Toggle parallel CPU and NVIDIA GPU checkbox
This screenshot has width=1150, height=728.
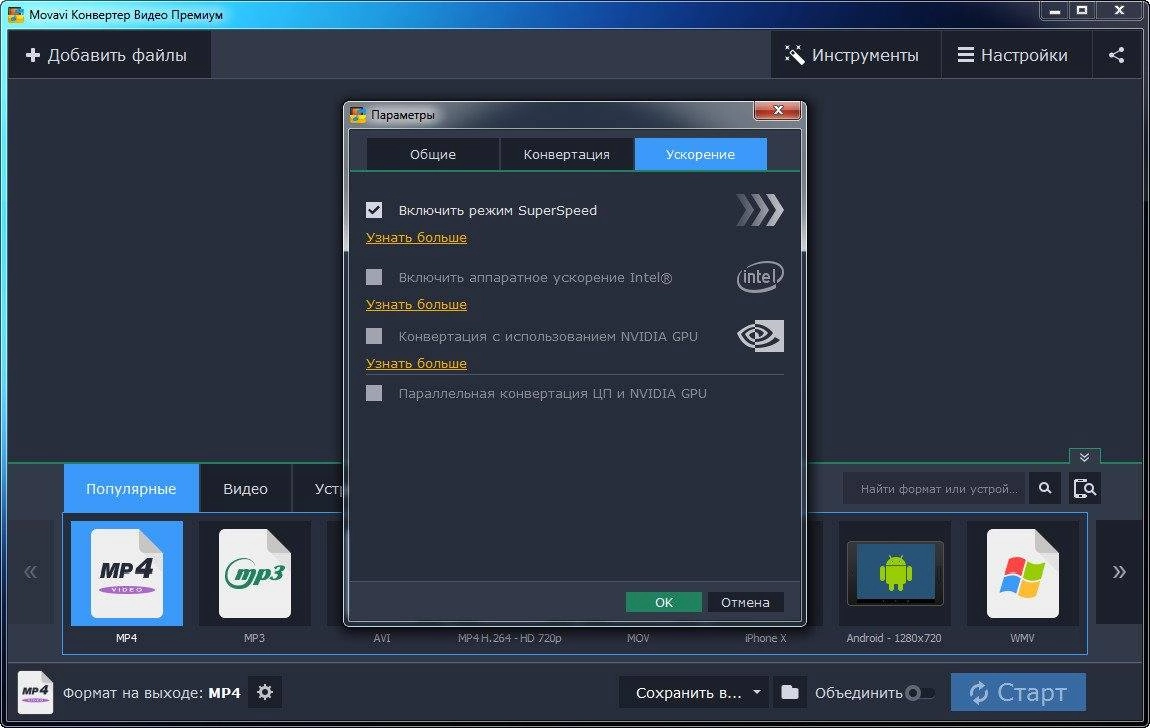point(374,393)
